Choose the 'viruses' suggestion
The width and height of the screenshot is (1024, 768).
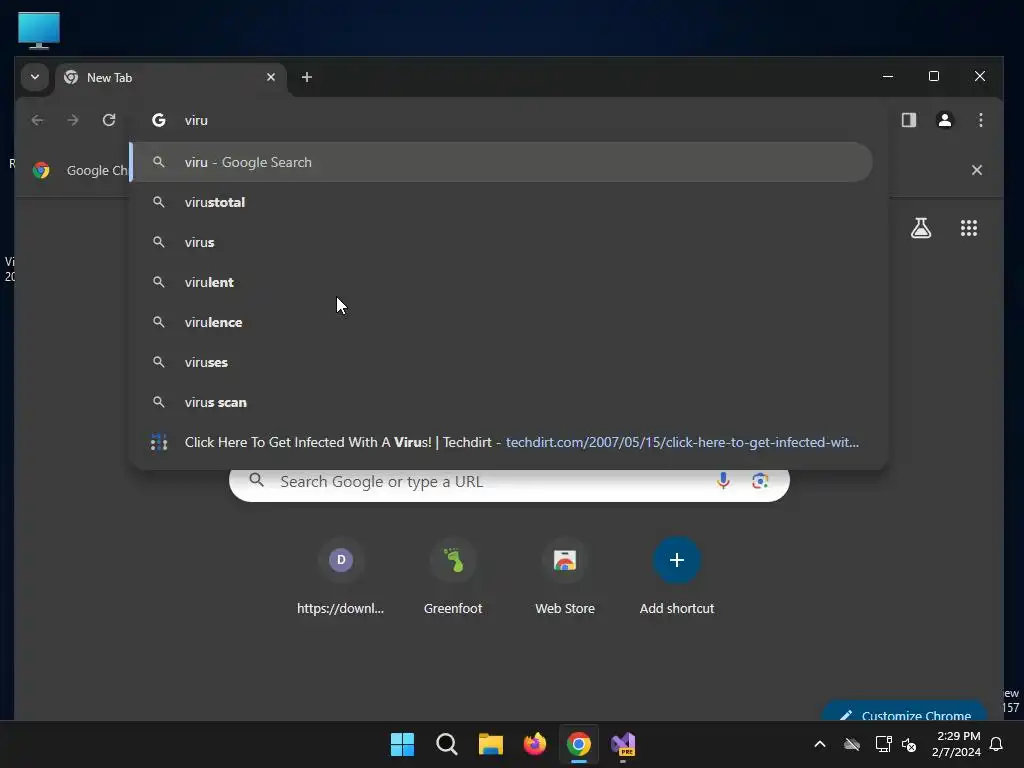502,362
